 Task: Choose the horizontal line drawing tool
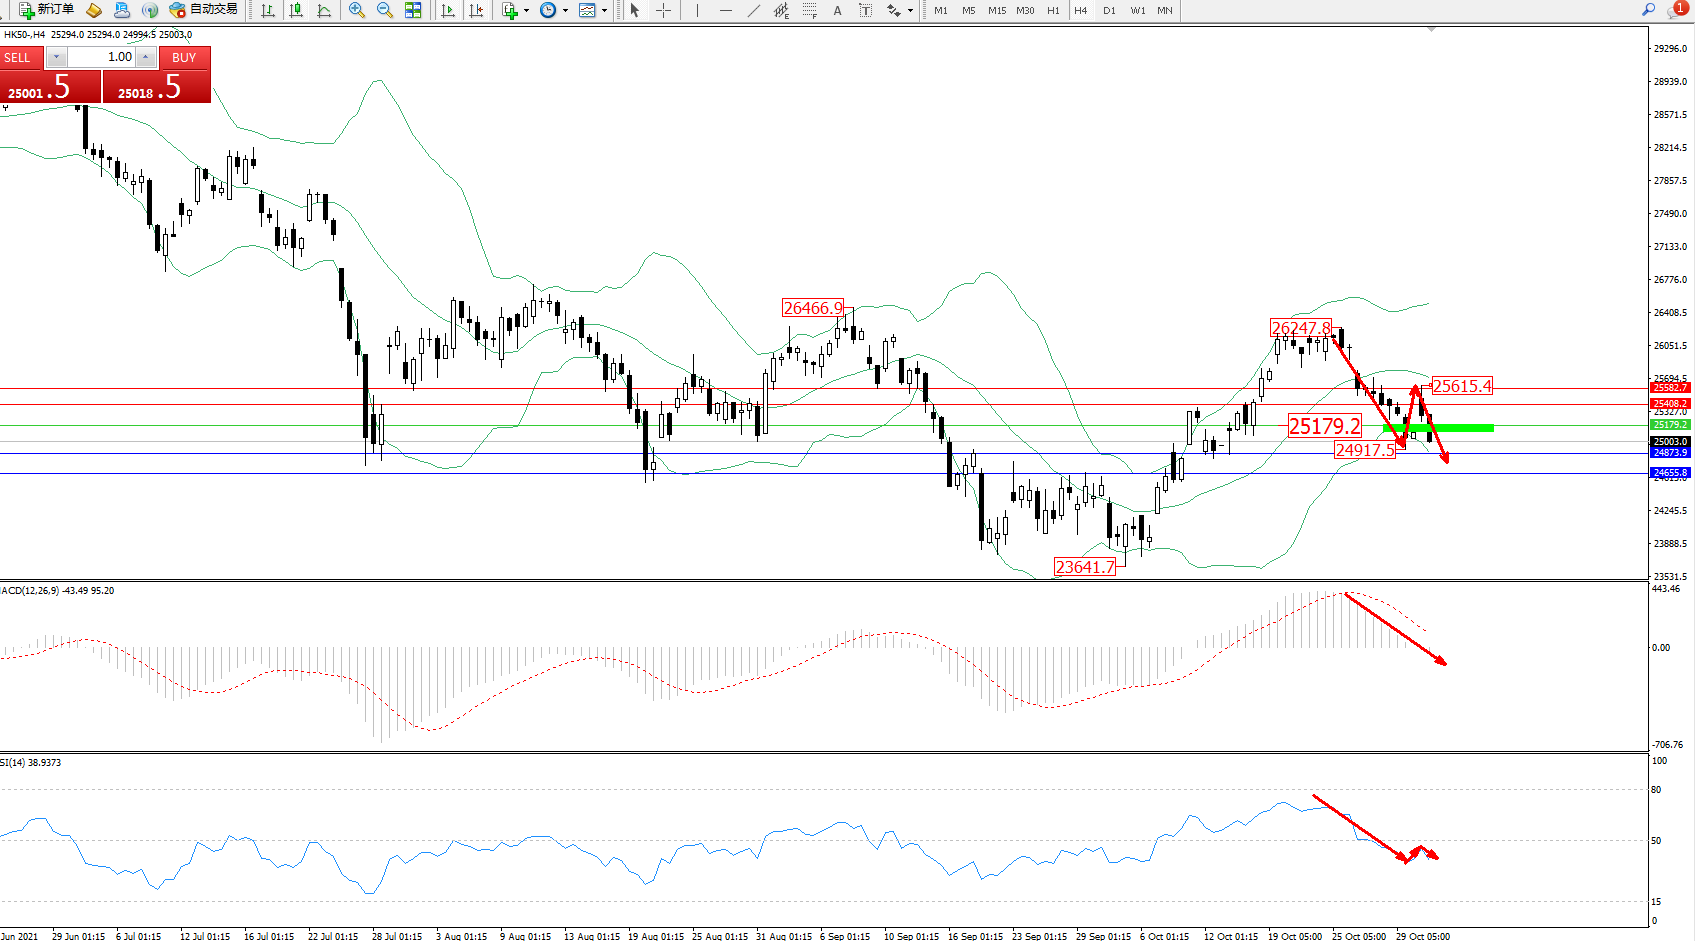(x=725, y=10)
